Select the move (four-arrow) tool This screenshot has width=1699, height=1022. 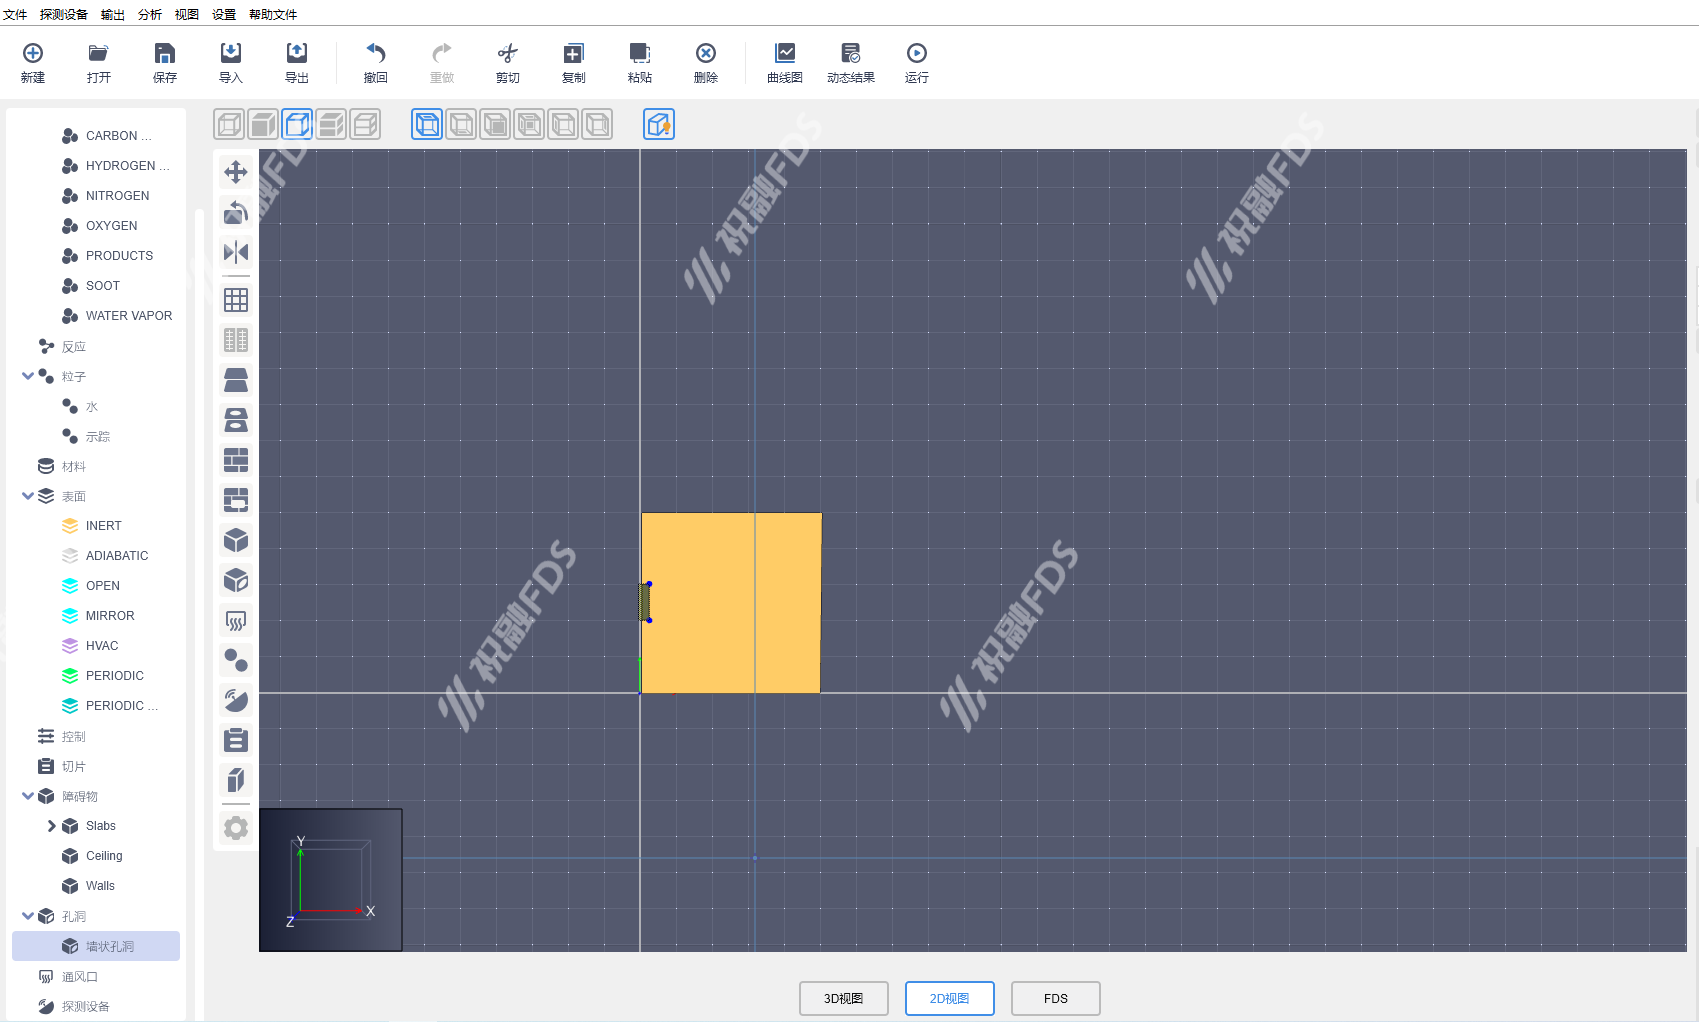[x=236, y=172]
